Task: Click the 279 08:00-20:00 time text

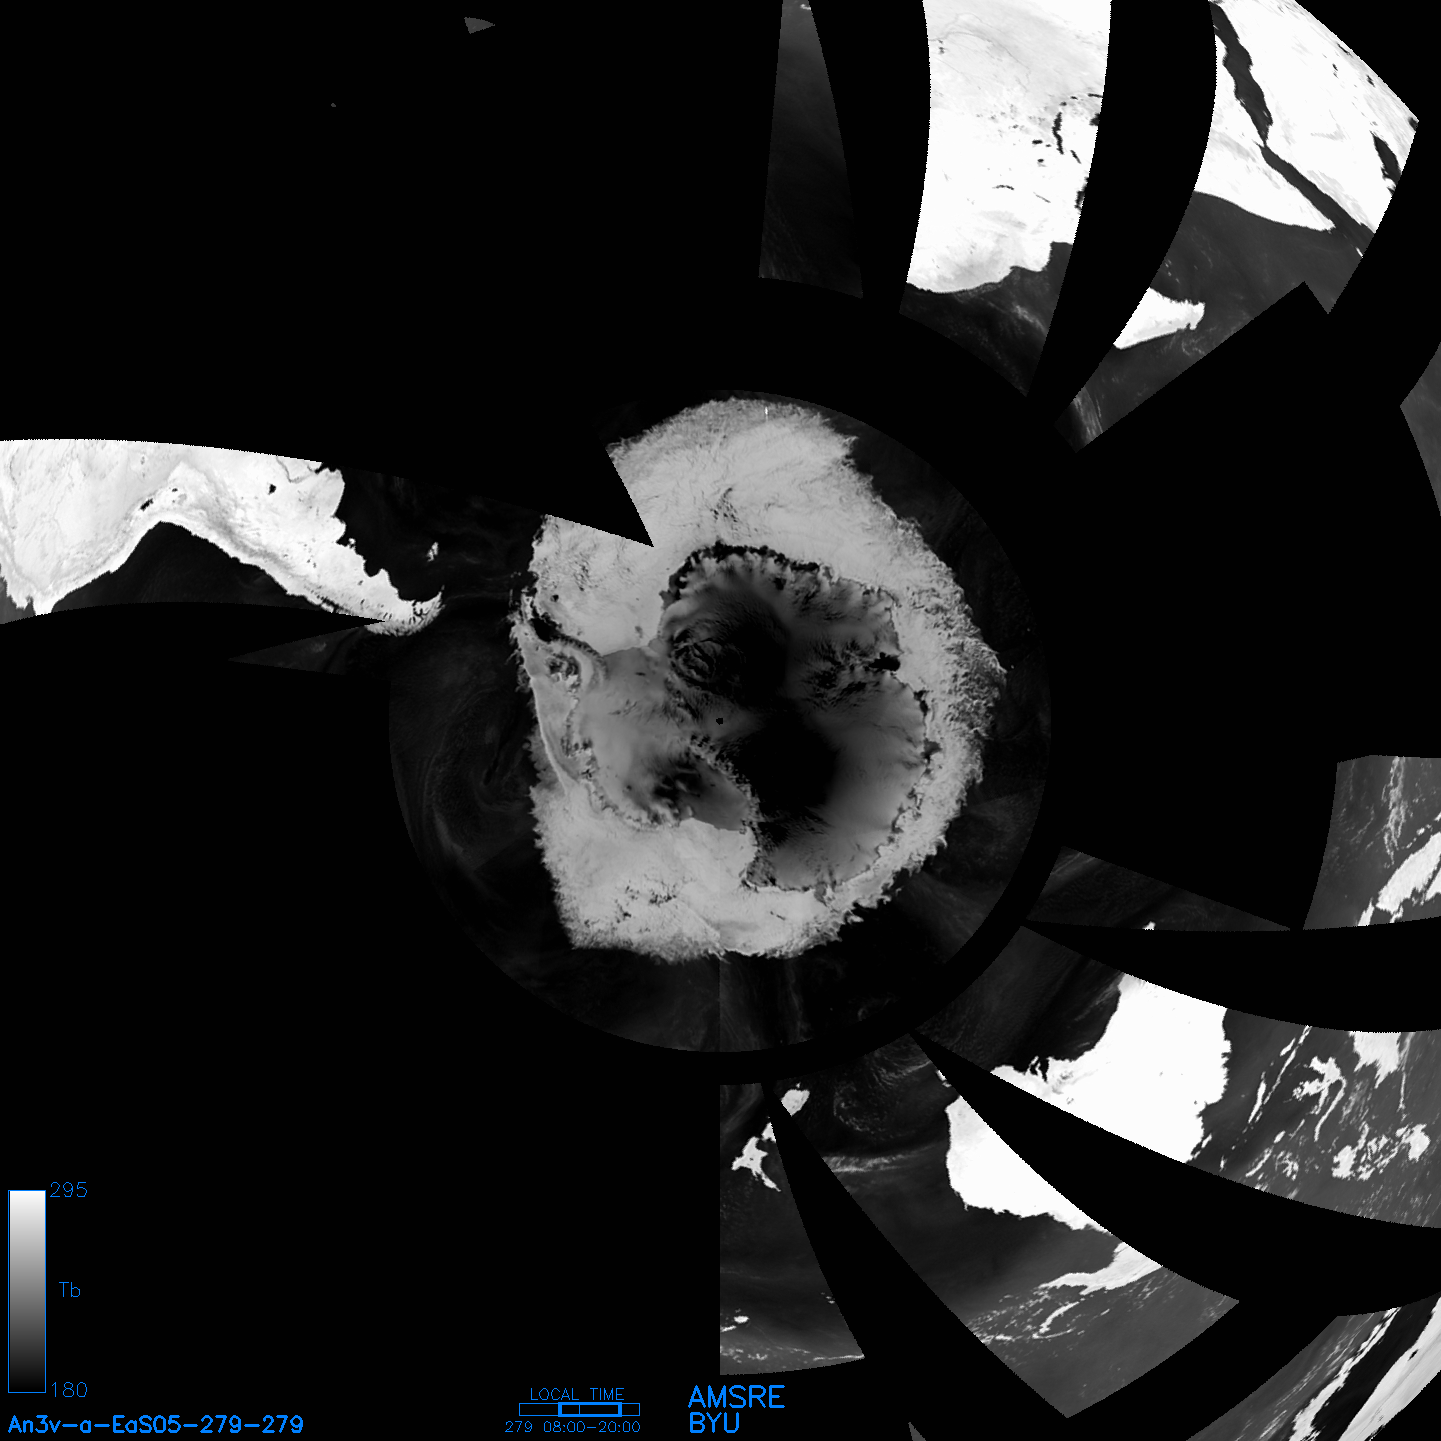Action: pos(573,1427)
